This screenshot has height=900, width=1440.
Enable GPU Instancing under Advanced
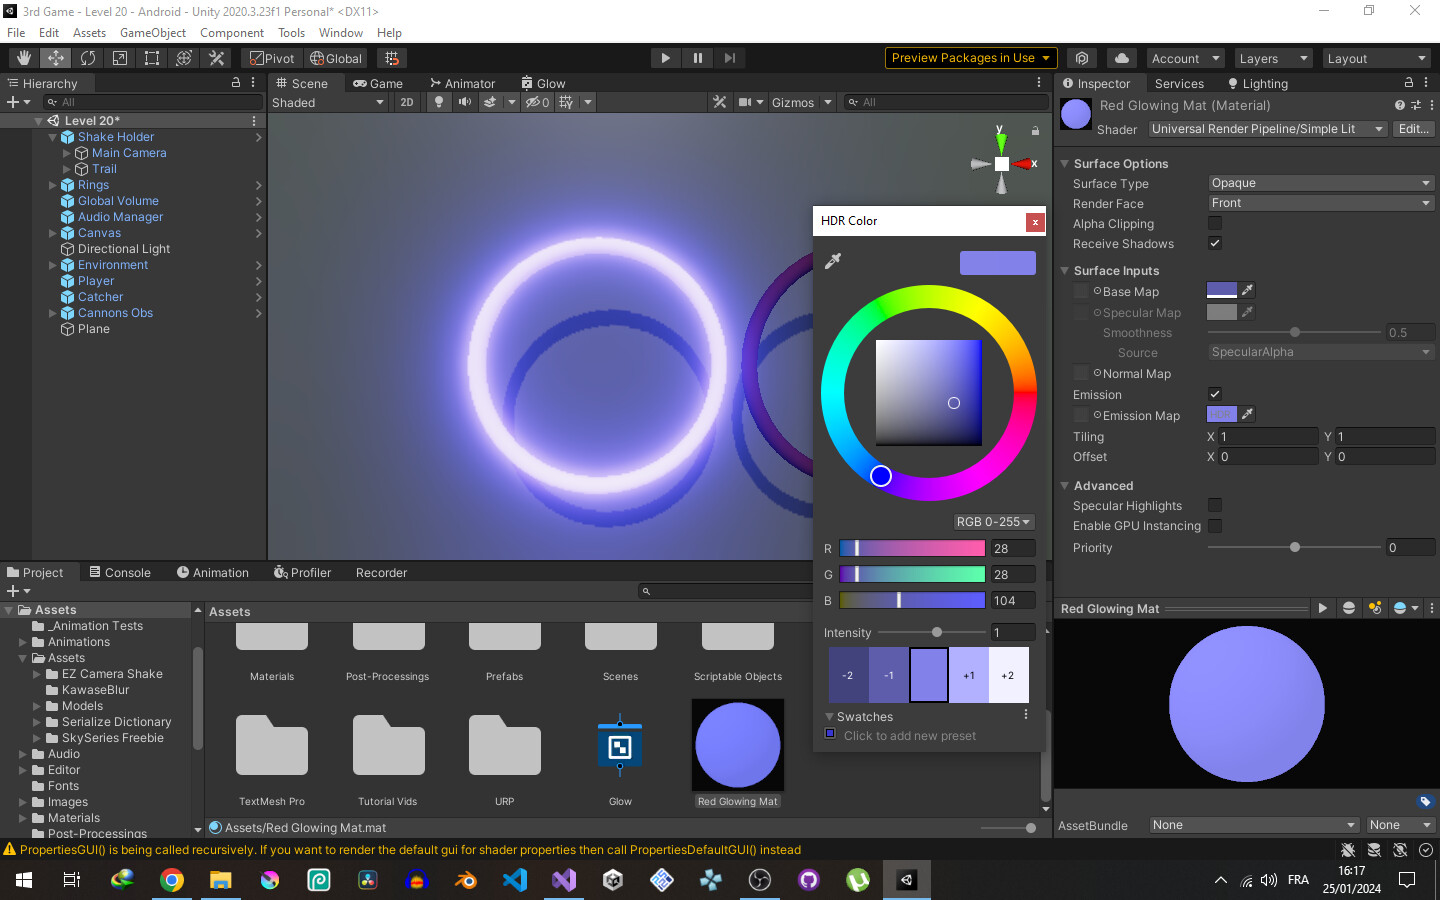coord(1214,525)
